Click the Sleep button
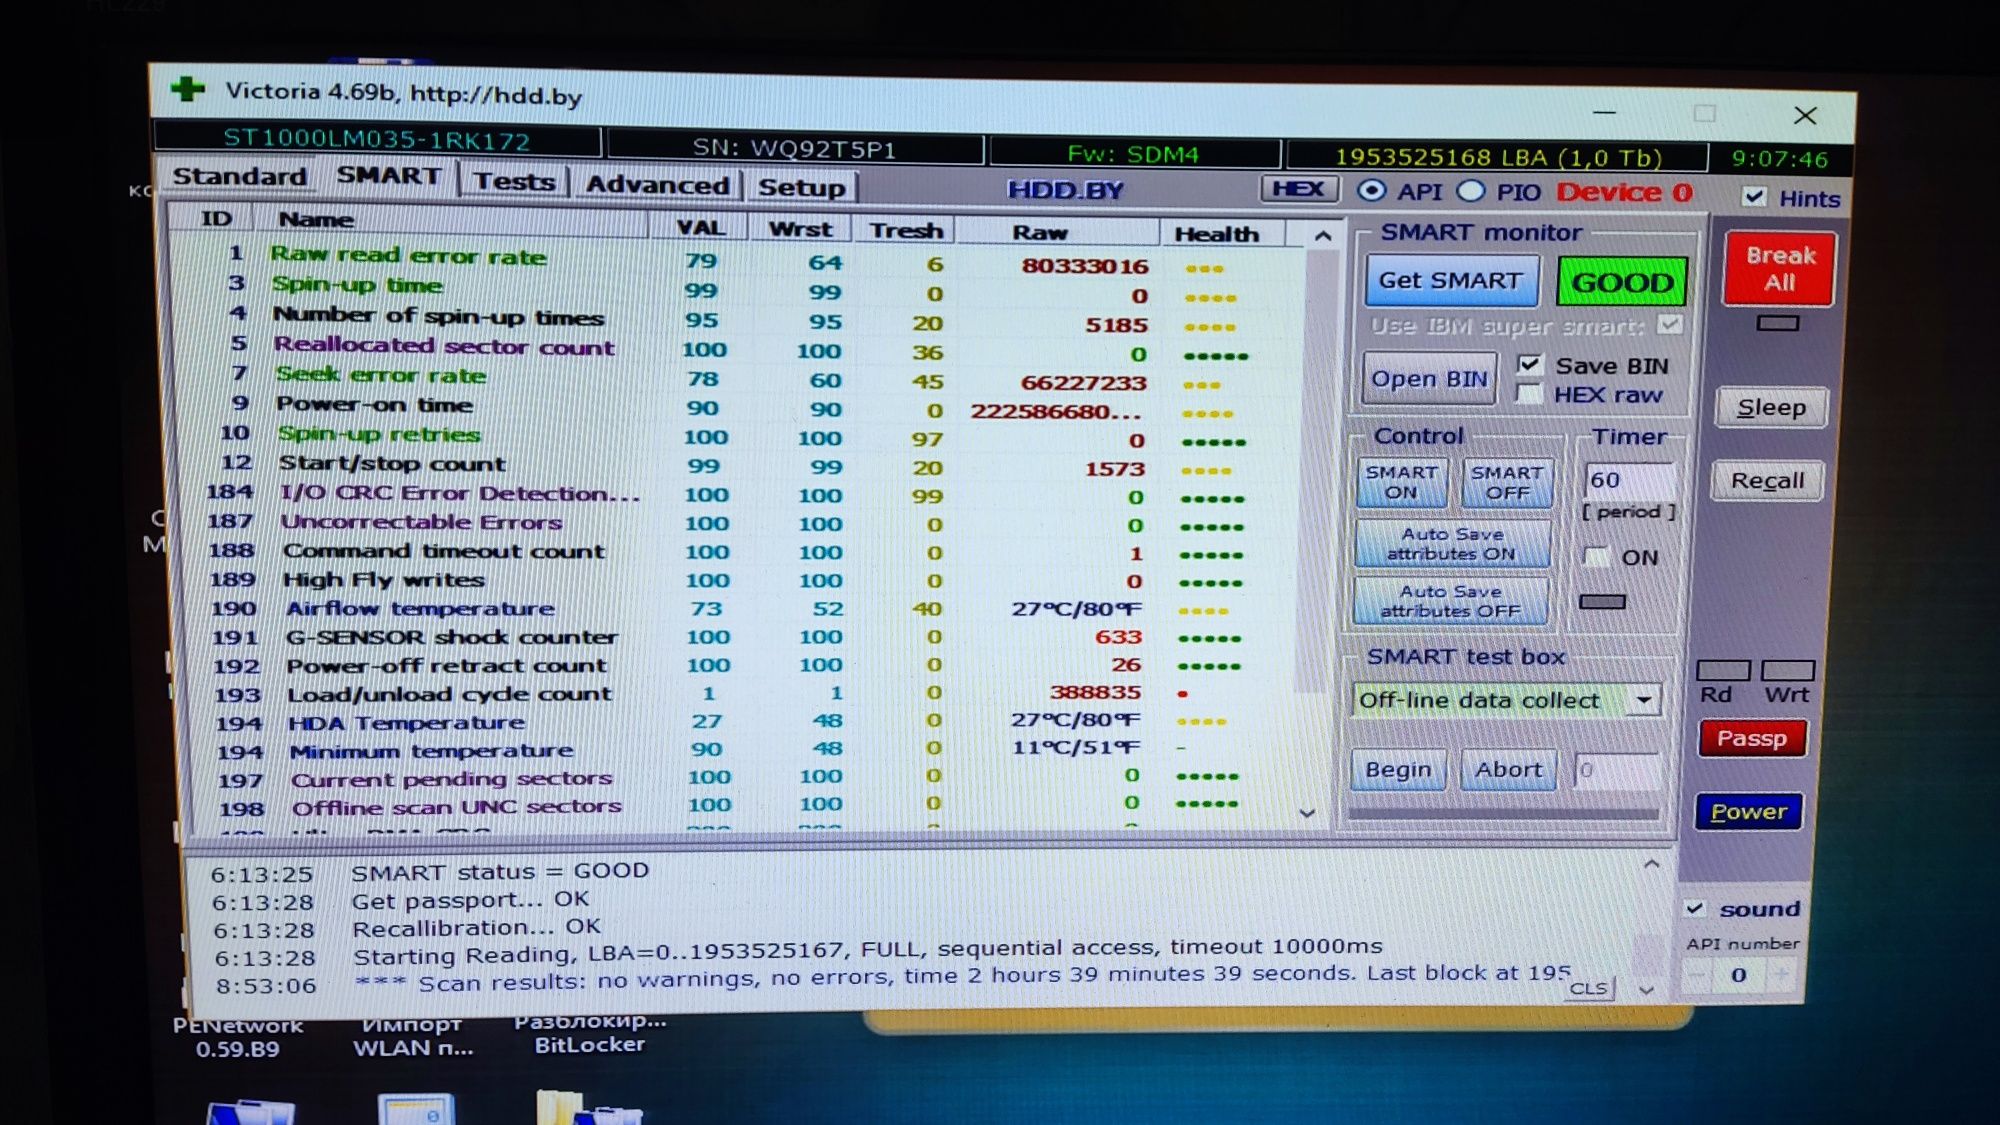This screenshot has width=2000, height=1125. tap(1771, 408)
